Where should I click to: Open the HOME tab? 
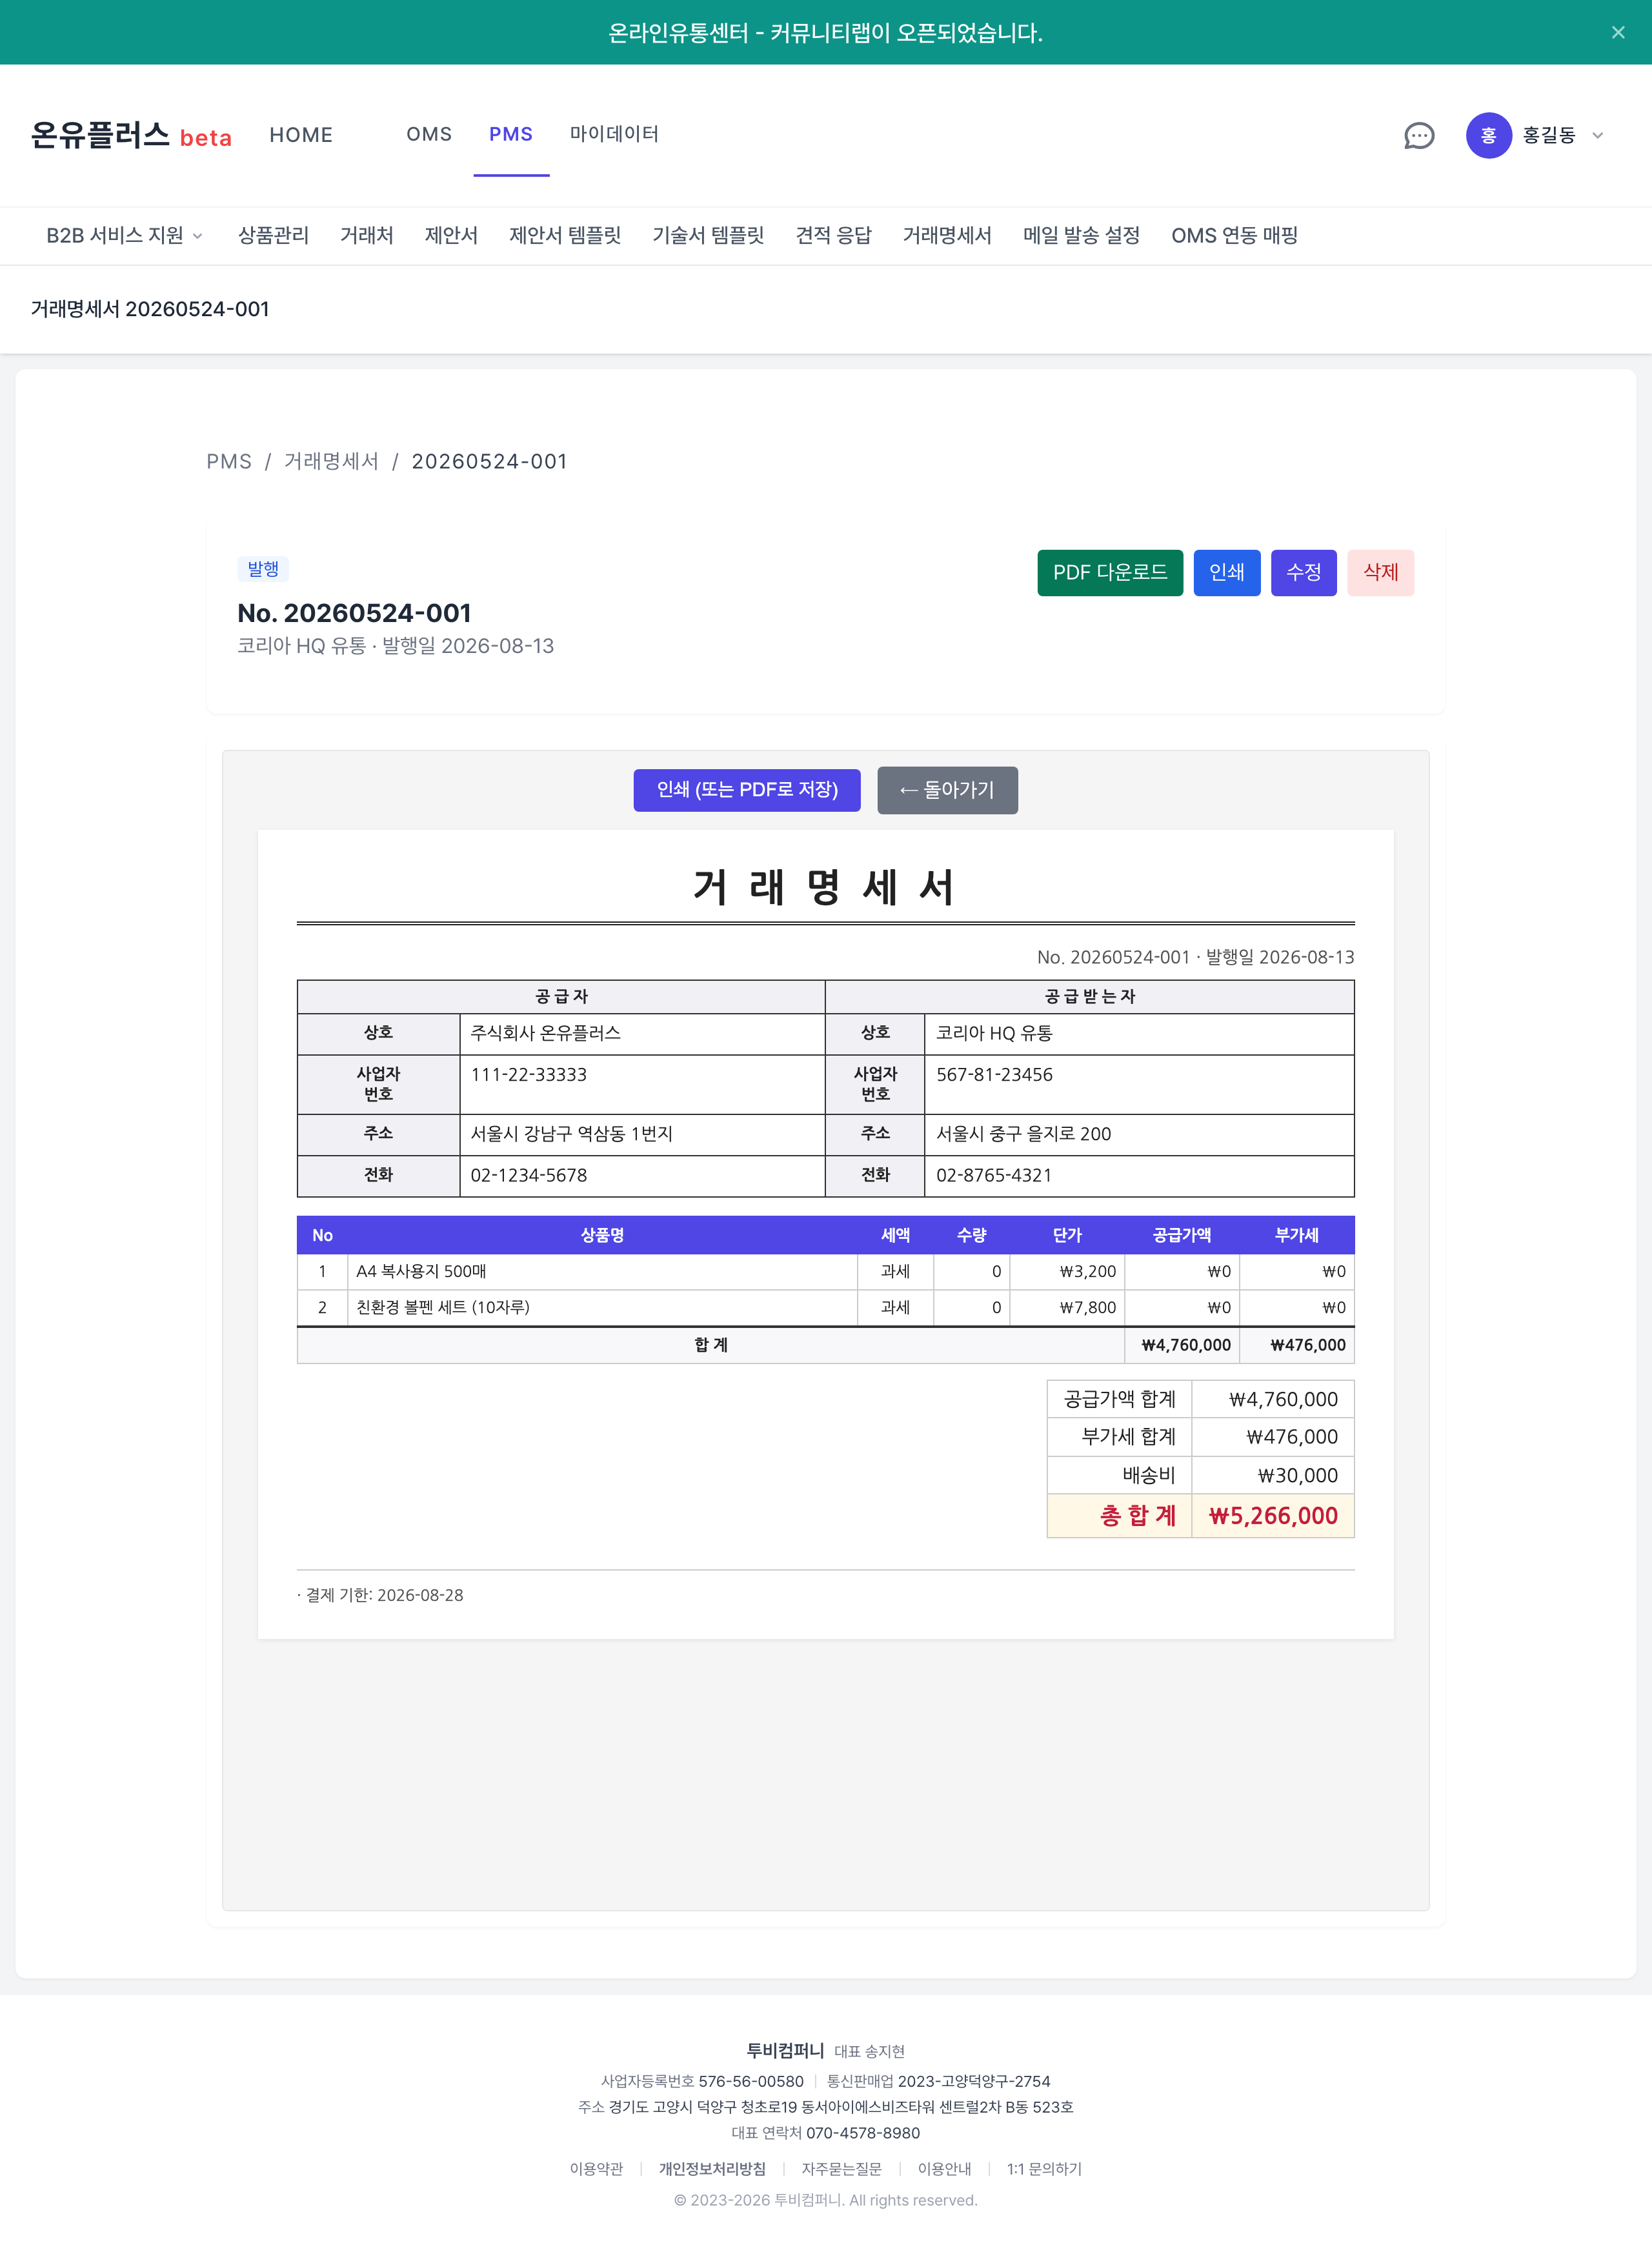point(301,135)
